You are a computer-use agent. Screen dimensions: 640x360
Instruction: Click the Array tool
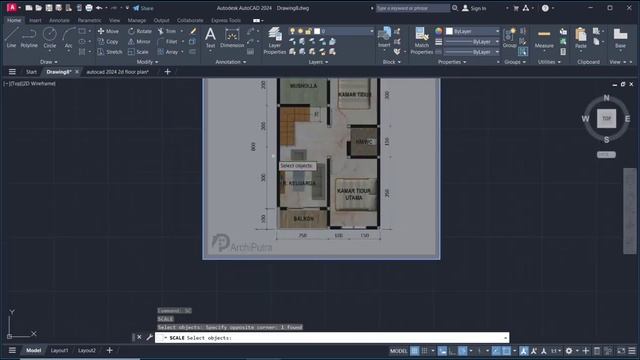168,52
